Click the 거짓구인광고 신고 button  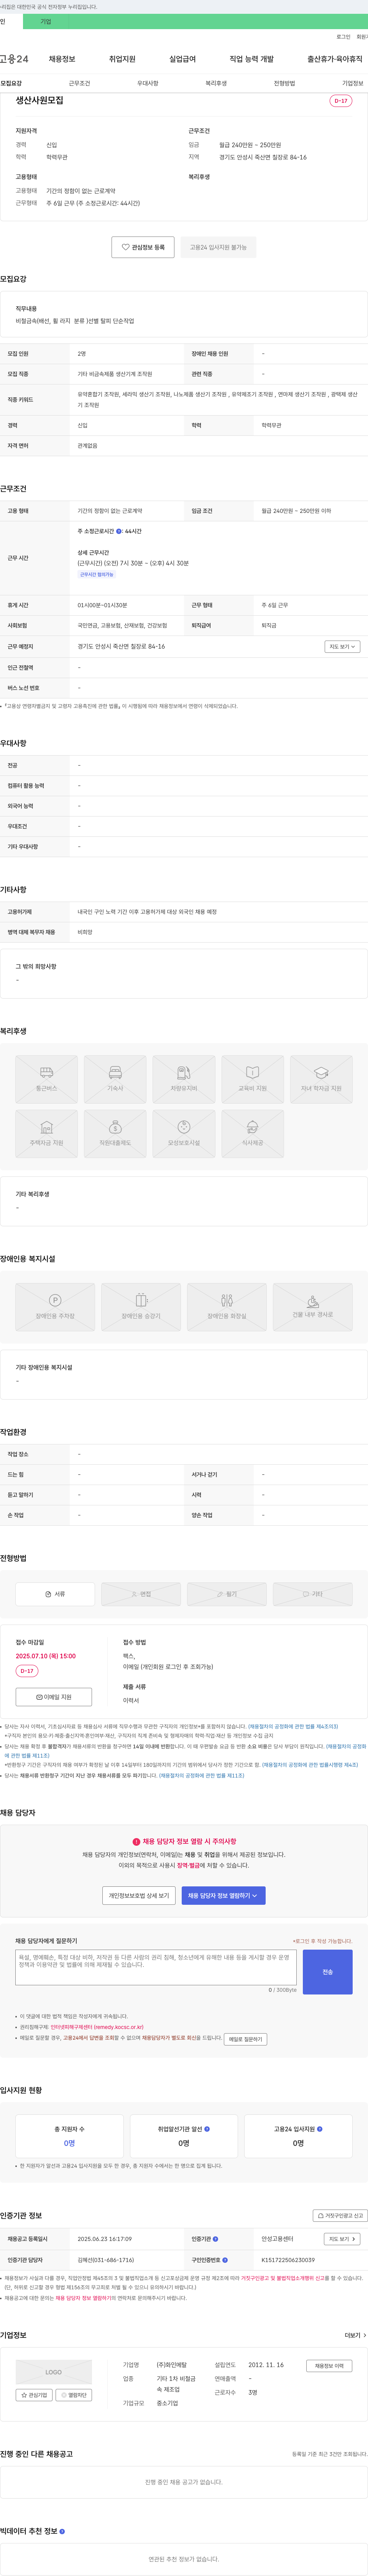pos(340,2215)
